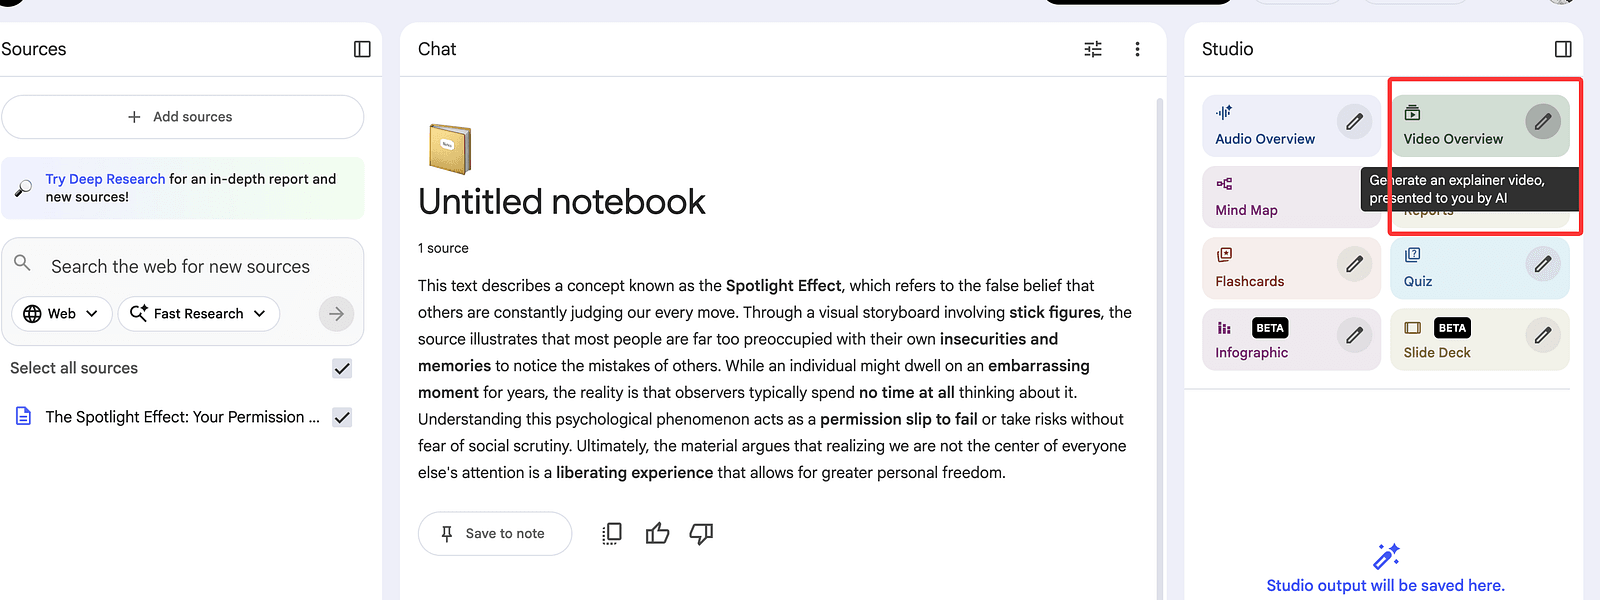Save summary with Save to note
The width and height of the screenshot is (1600, 600).
pyautogui.click(x=494, y=534)
